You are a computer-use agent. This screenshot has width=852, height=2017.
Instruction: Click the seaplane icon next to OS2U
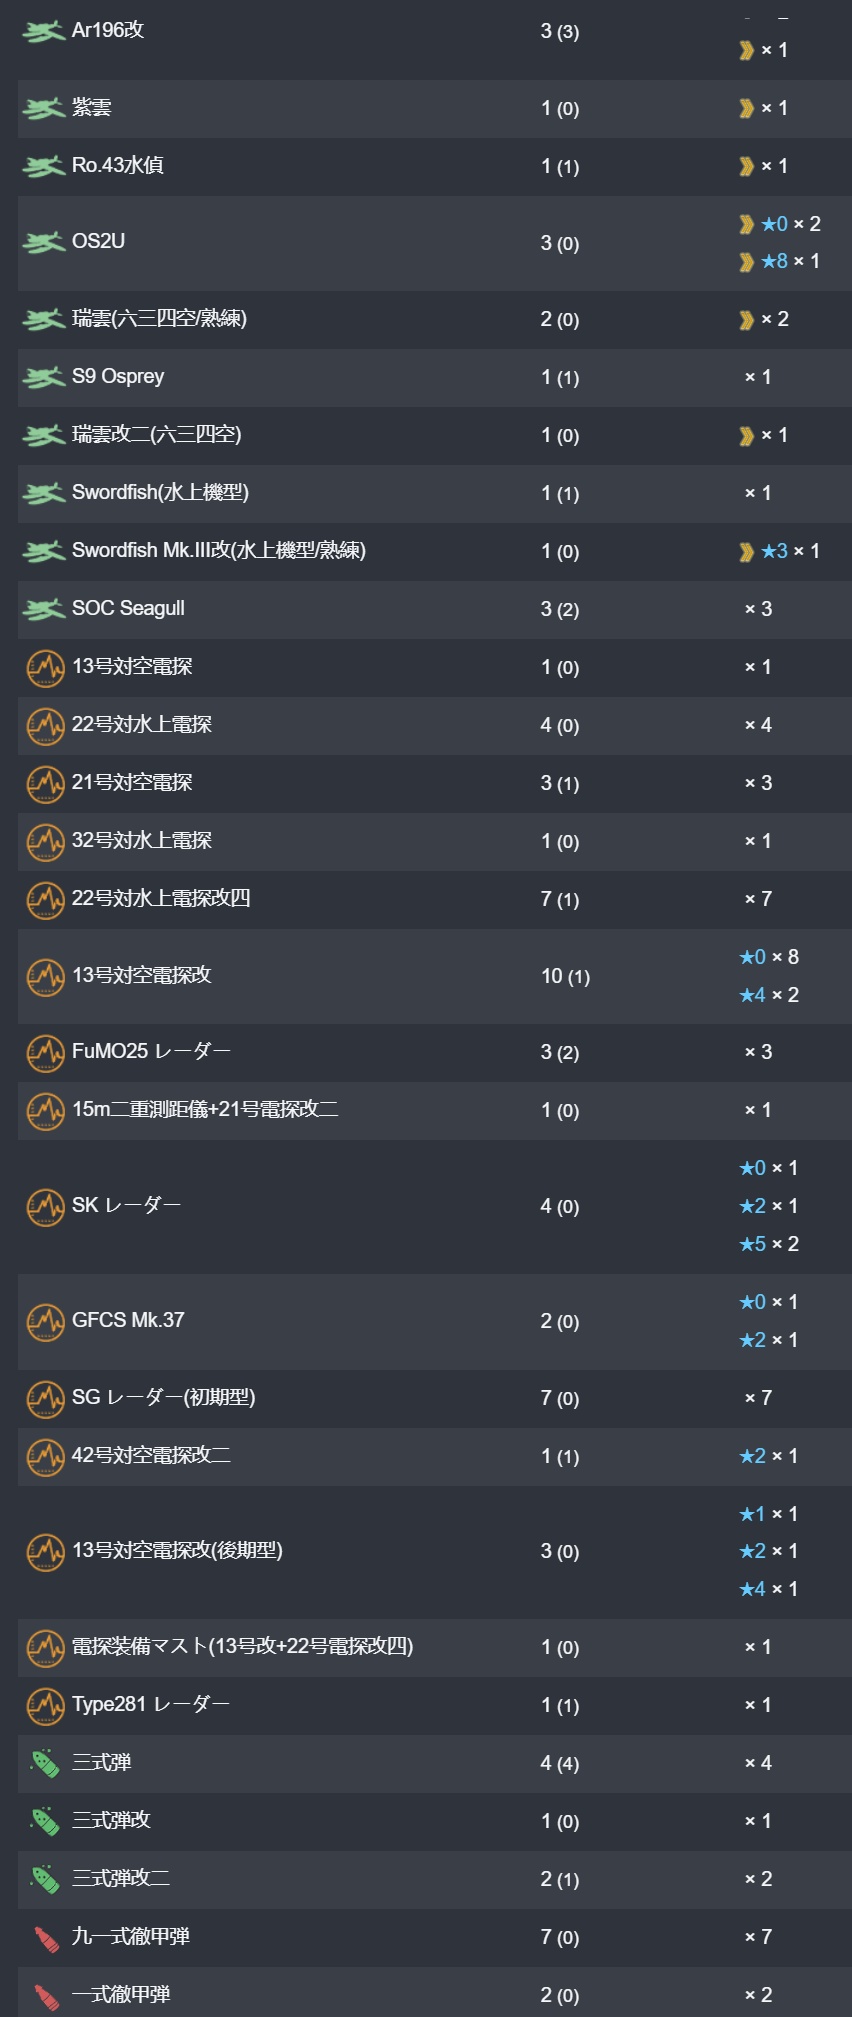(44, 242)
